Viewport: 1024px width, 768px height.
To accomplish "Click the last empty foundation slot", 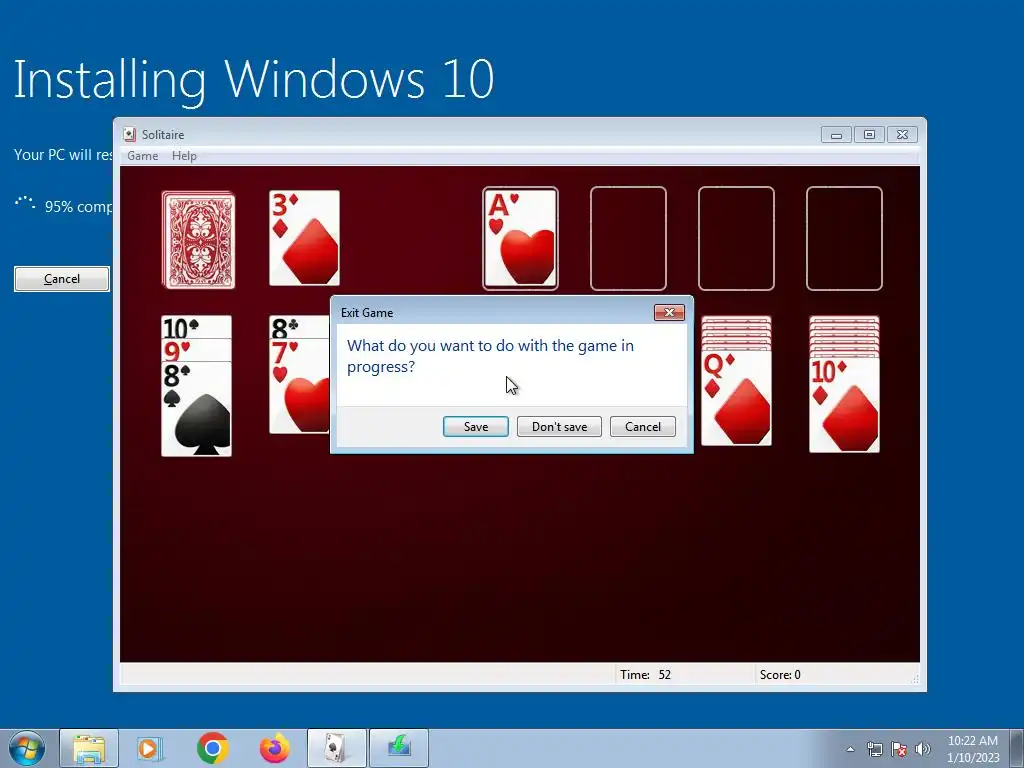I will pos(844,238).
